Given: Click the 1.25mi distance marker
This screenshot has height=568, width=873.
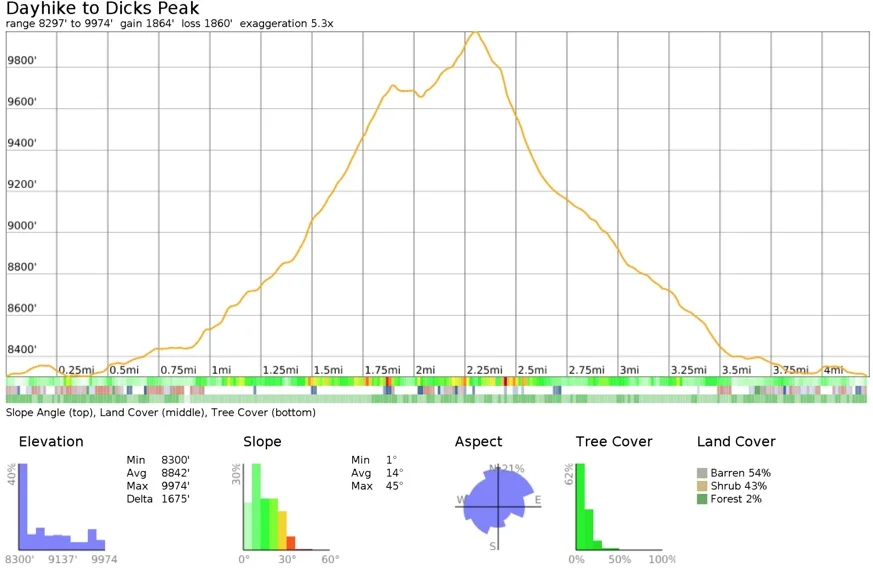Looking at the screenshot, I should [x=281, y=370].
